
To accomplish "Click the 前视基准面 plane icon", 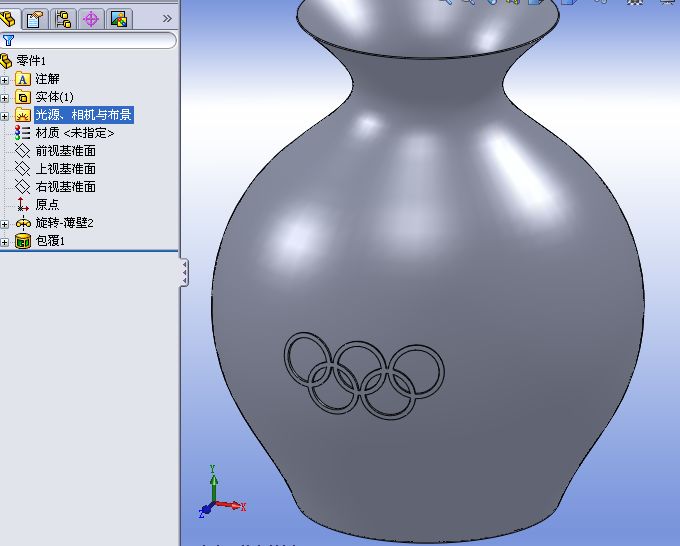I will [x=23, y=151].
